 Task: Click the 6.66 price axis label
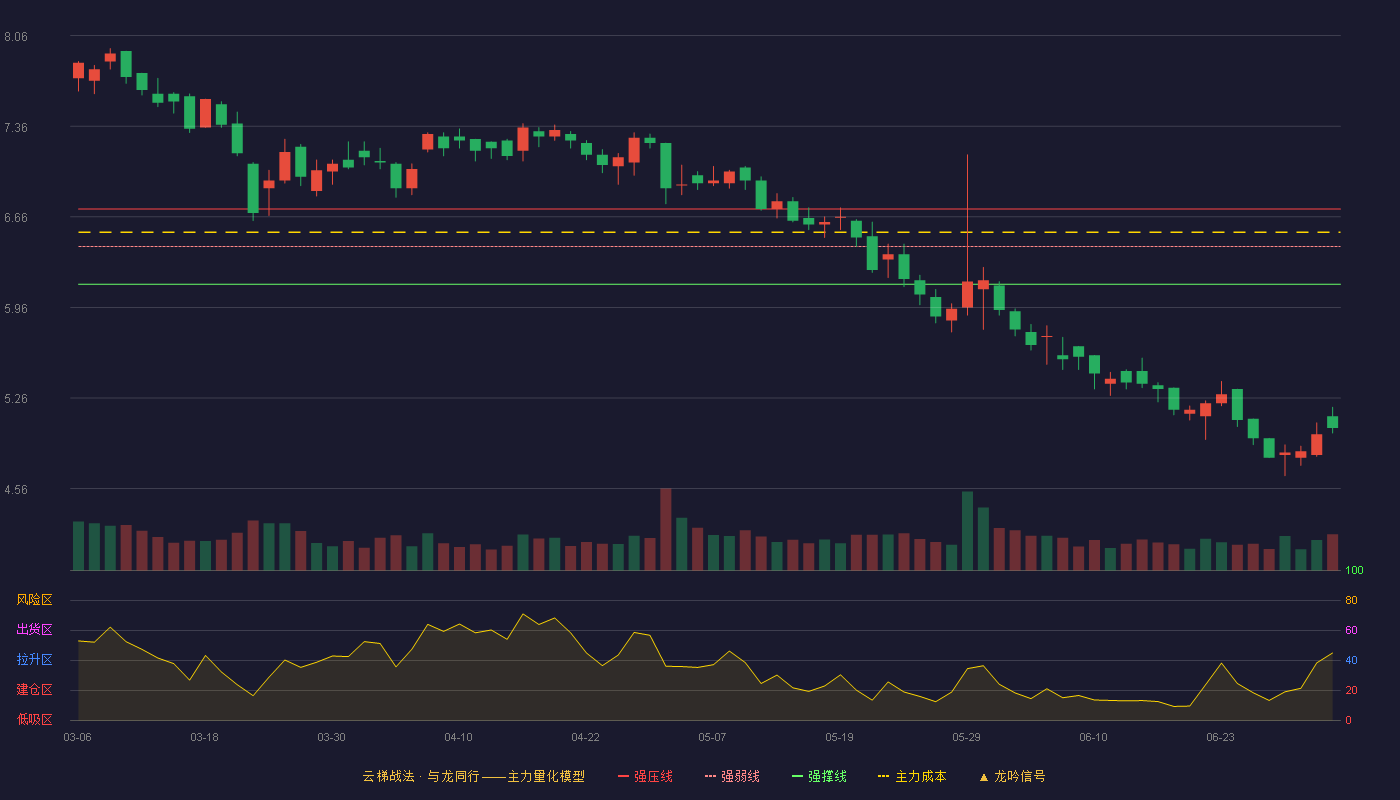pyautogui.click(x=16, y=218)
